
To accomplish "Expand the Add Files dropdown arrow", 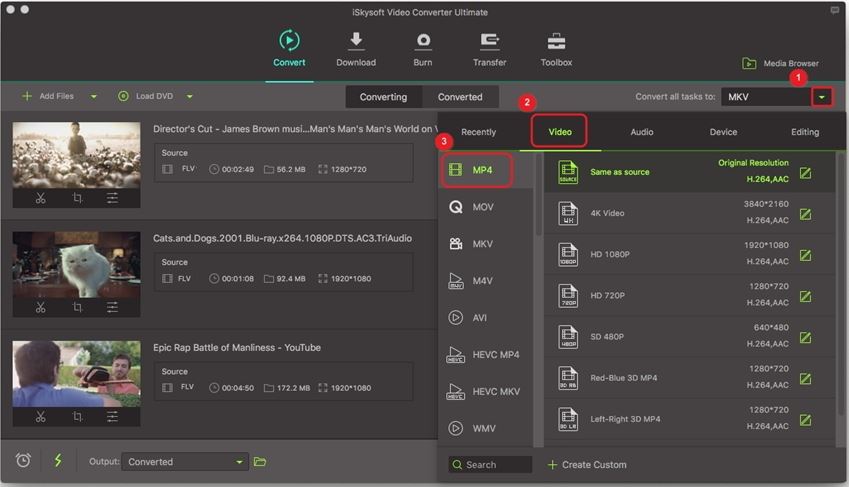I will (94, 97).
